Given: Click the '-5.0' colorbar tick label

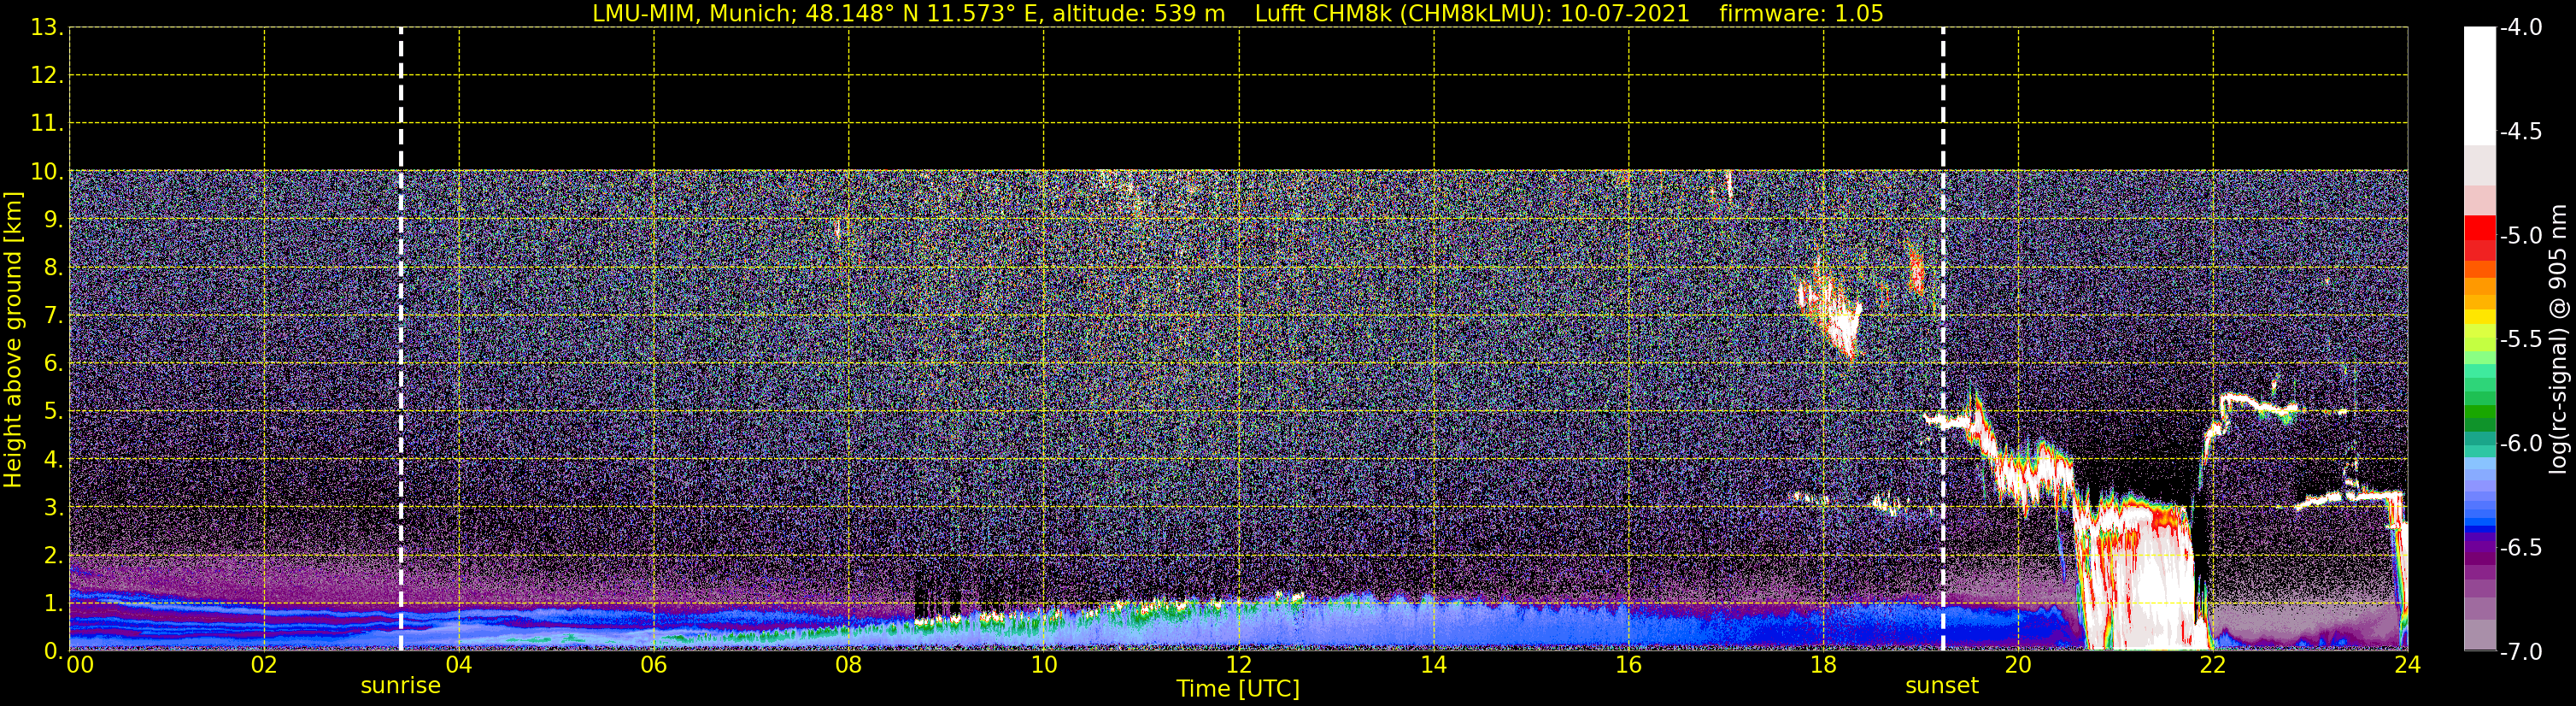Looking at the screenshot, I should [2520, 236].
